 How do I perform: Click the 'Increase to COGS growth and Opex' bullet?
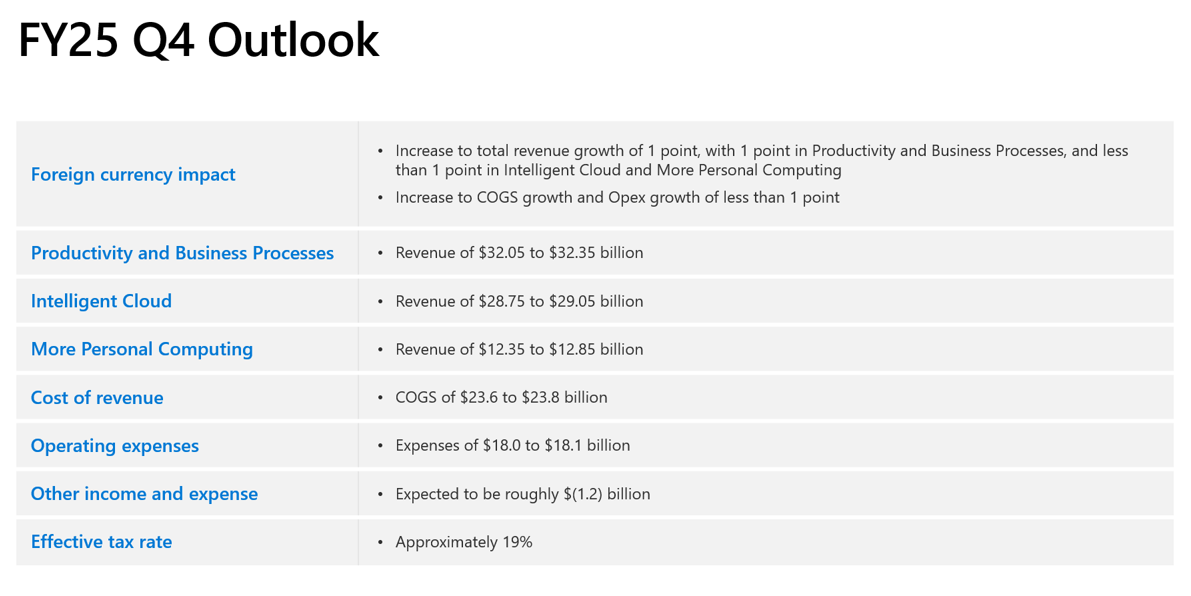tap(617, 197)
